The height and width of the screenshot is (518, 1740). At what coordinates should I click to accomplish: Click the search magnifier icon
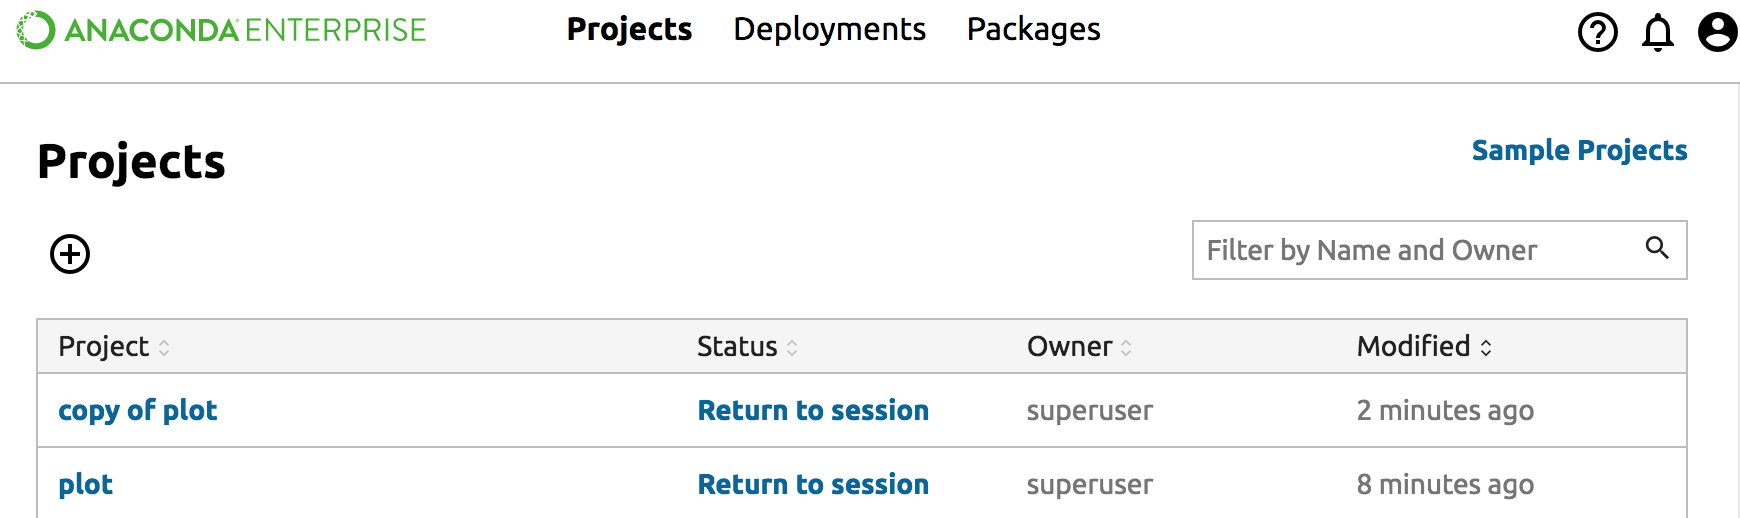[1657, 248]
